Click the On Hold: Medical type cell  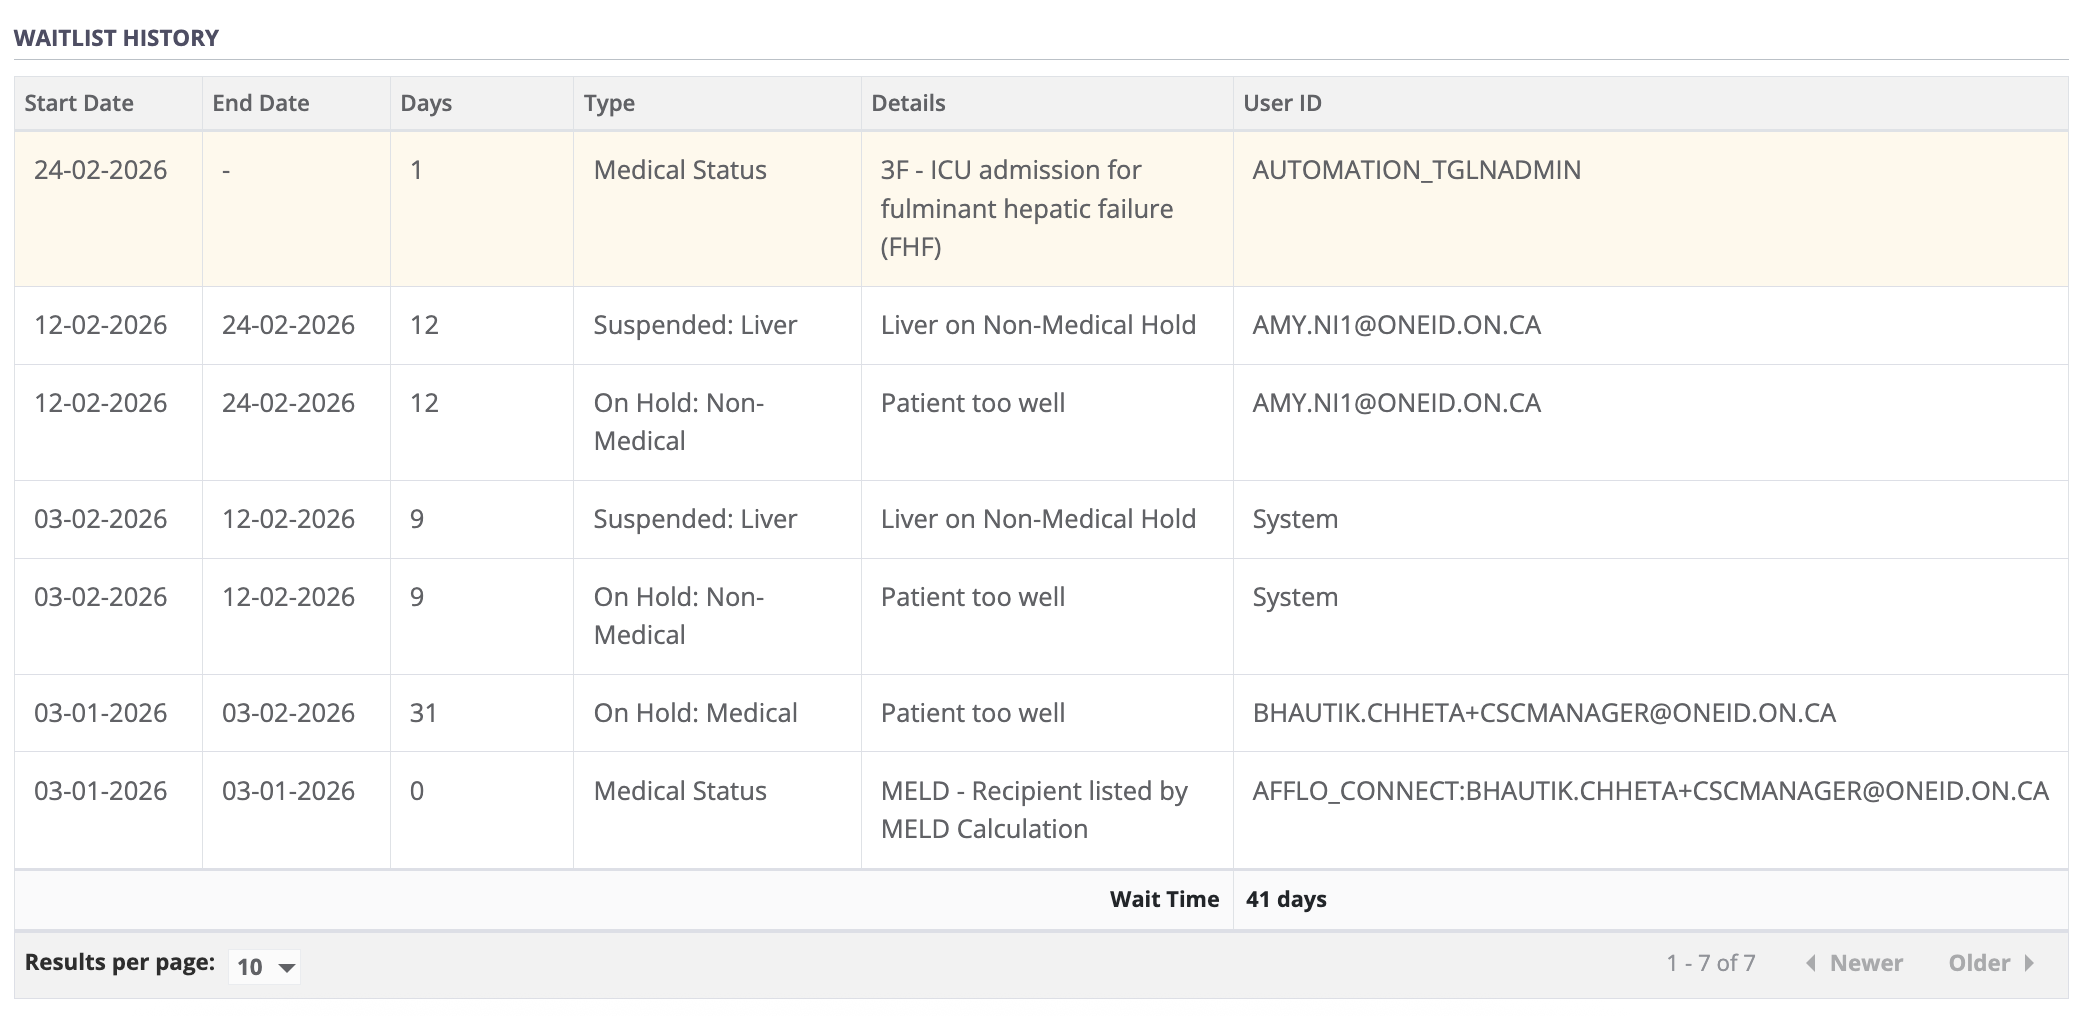click(x=695, y=713)
